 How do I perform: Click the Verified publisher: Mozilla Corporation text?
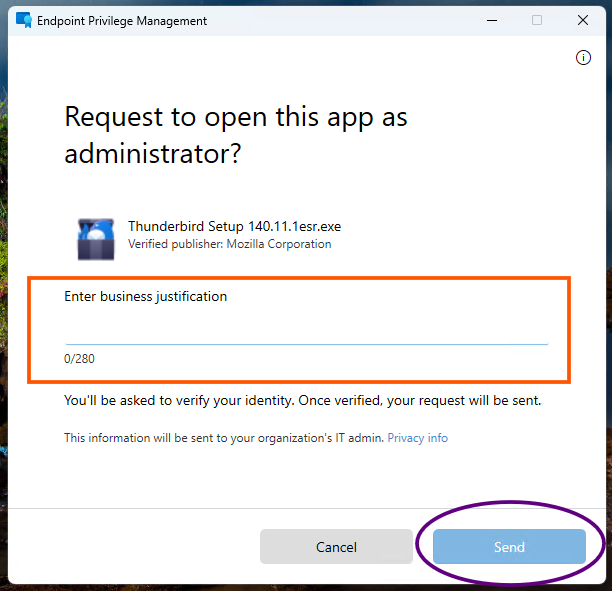click(230, 244)
